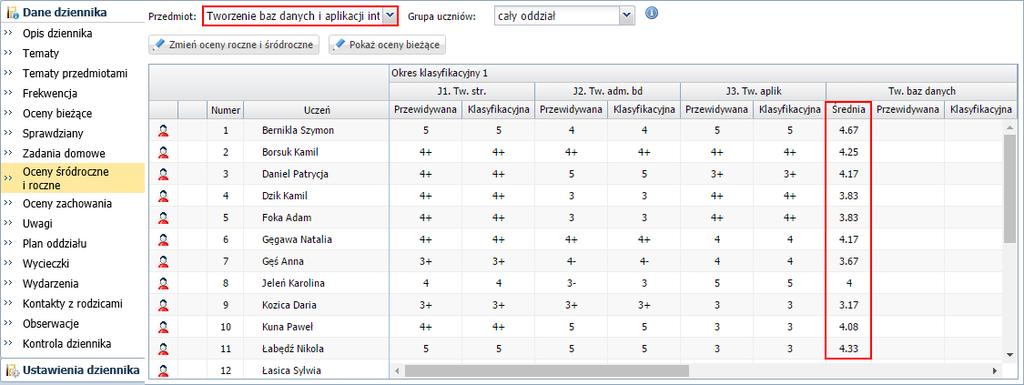Click the vertical scrollbar thumb
Screen dimensions: 1024x385
coord(1010,189)
